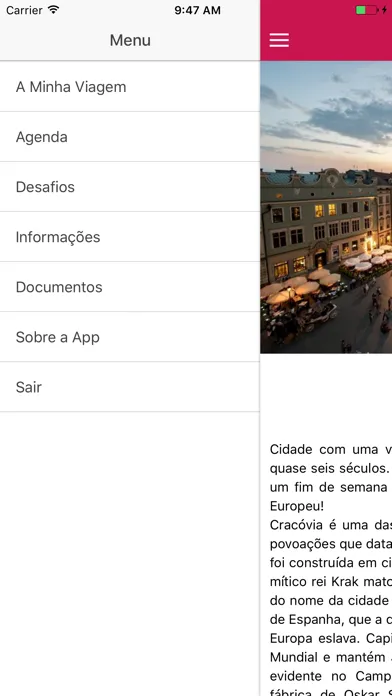Open Documentos from the menu
The image size is (392, 696).
coord(130,287)
